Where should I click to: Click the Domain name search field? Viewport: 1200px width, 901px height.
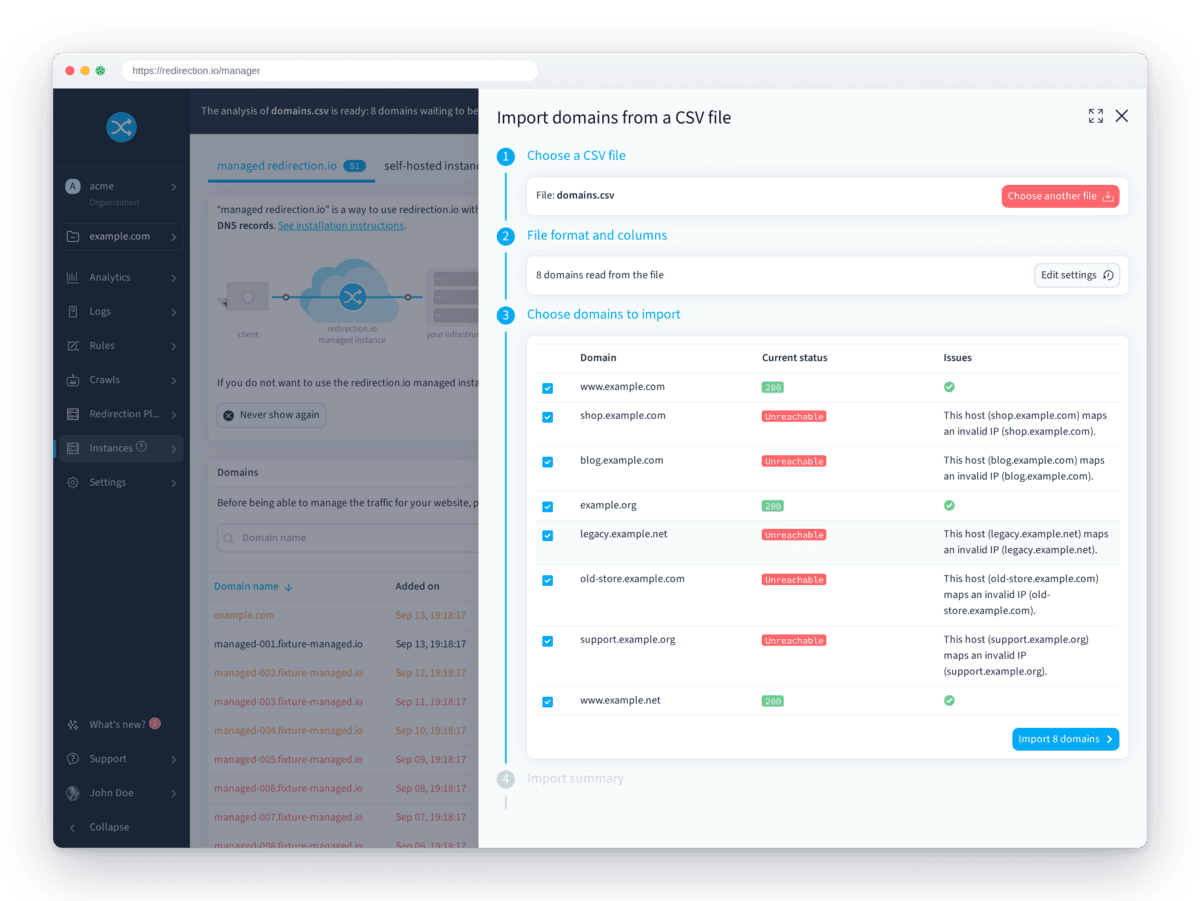tap(347, 538)
